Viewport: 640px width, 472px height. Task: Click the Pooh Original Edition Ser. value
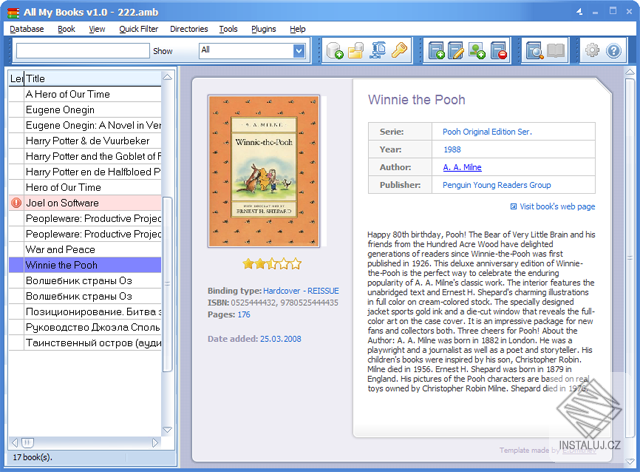tap(487, 132)
